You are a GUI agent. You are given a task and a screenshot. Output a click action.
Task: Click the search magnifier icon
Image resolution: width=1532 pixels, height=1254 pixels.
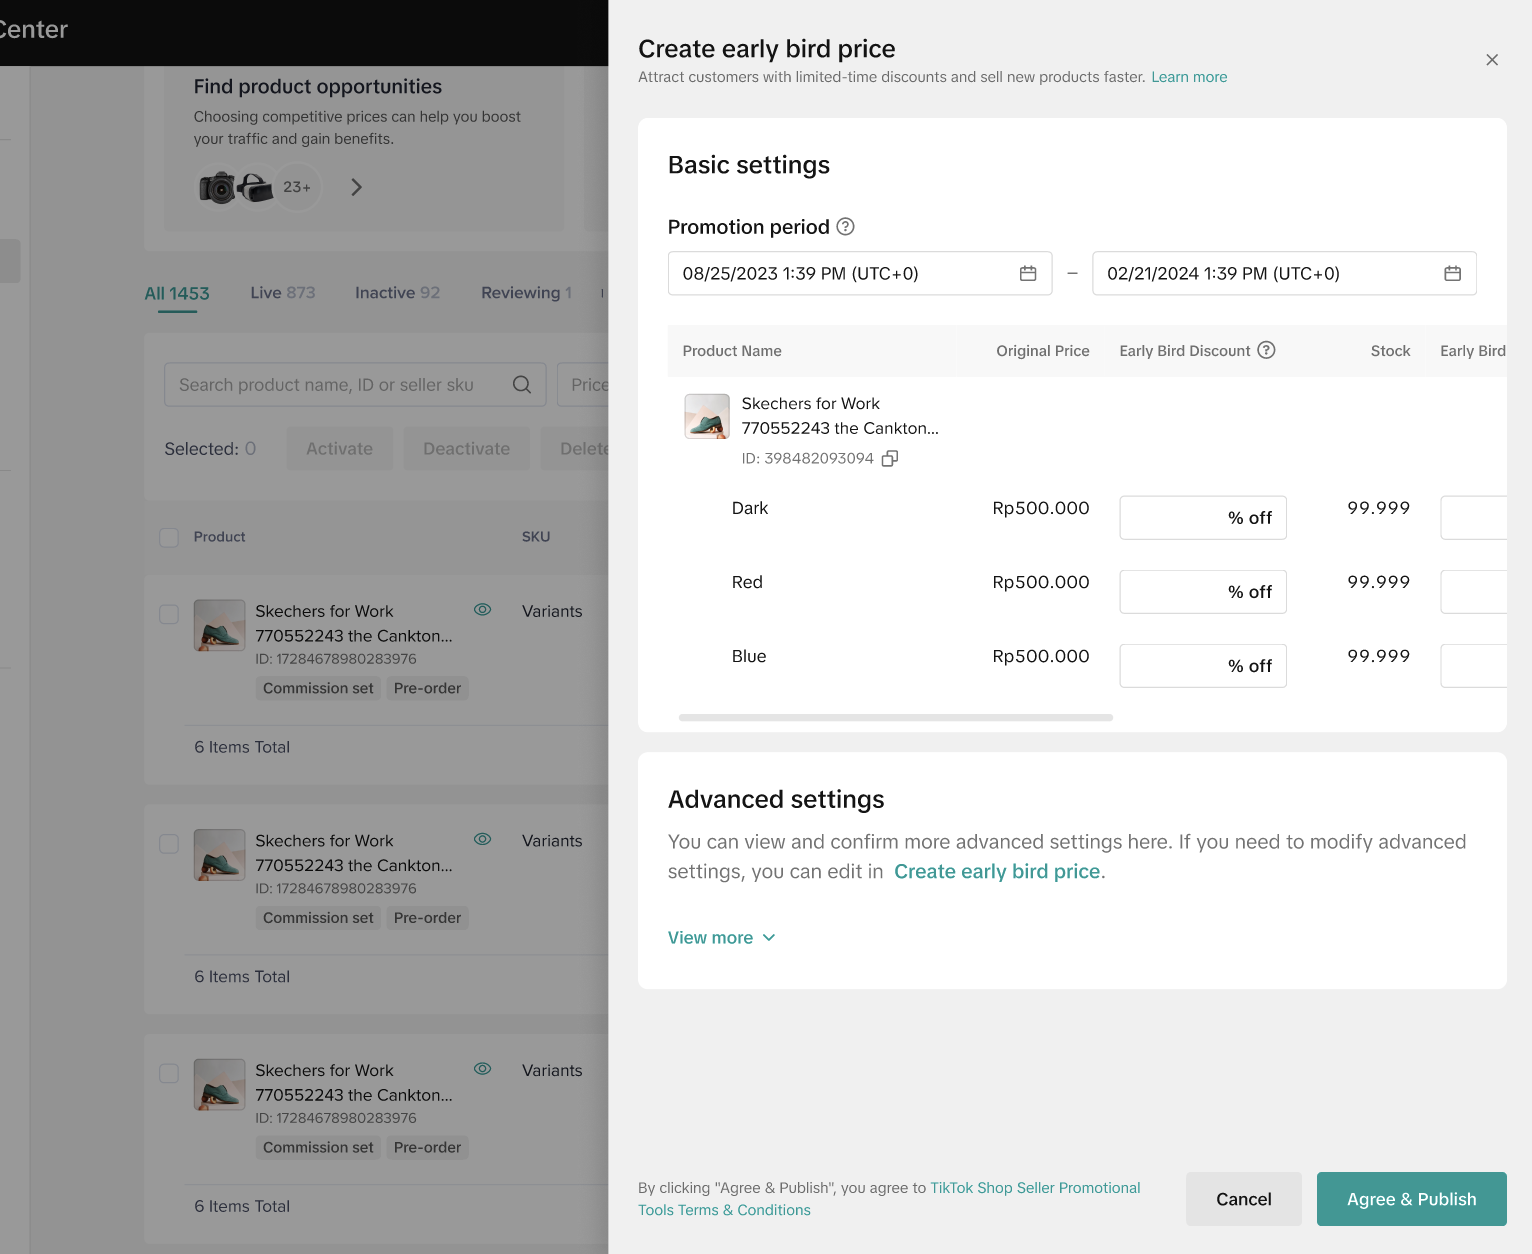pyautogui.click(x=521, y=385)
